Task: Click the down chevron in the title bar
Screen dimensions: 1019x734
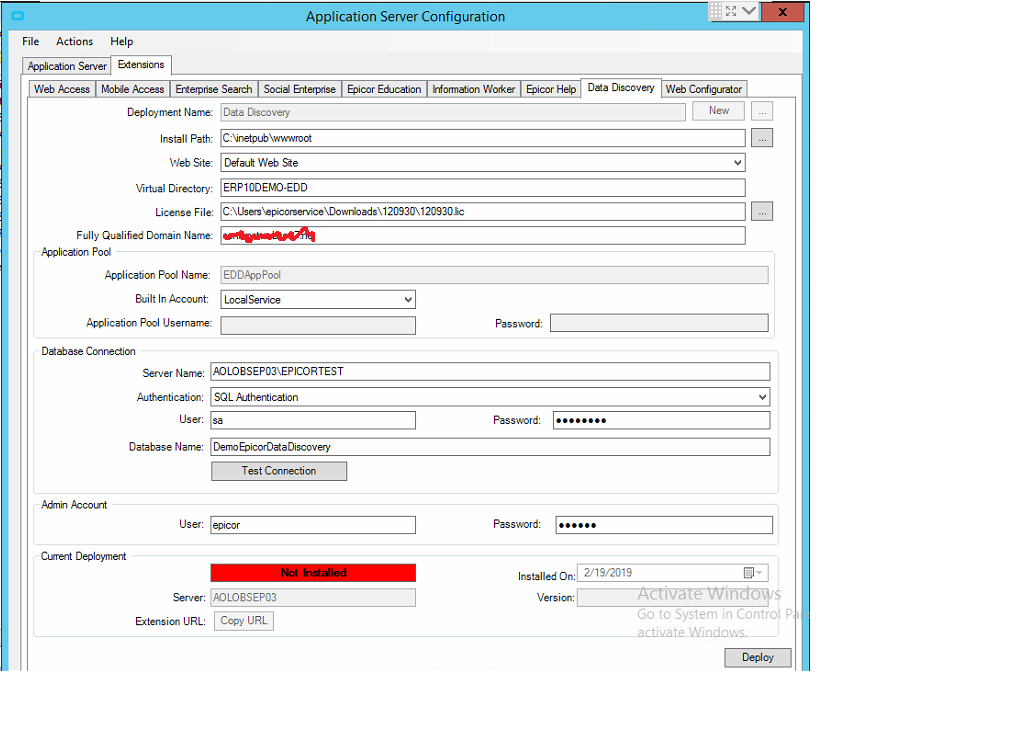Action: click(x=749, y=11)
